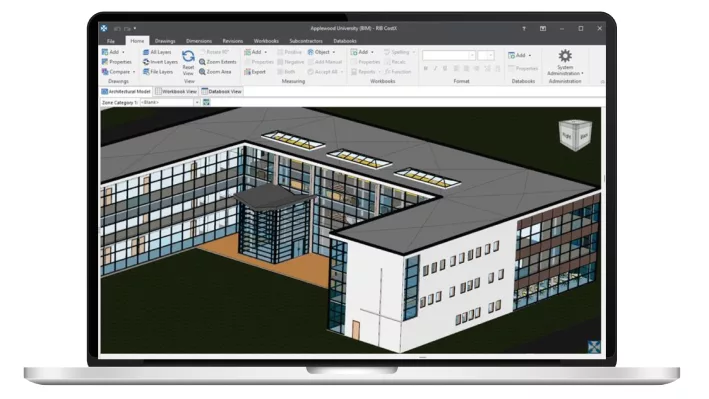The height and width of the screenshot is (399, 709).
Task: Open the Workbooks ribbon tab
Action: pos(266,41)
